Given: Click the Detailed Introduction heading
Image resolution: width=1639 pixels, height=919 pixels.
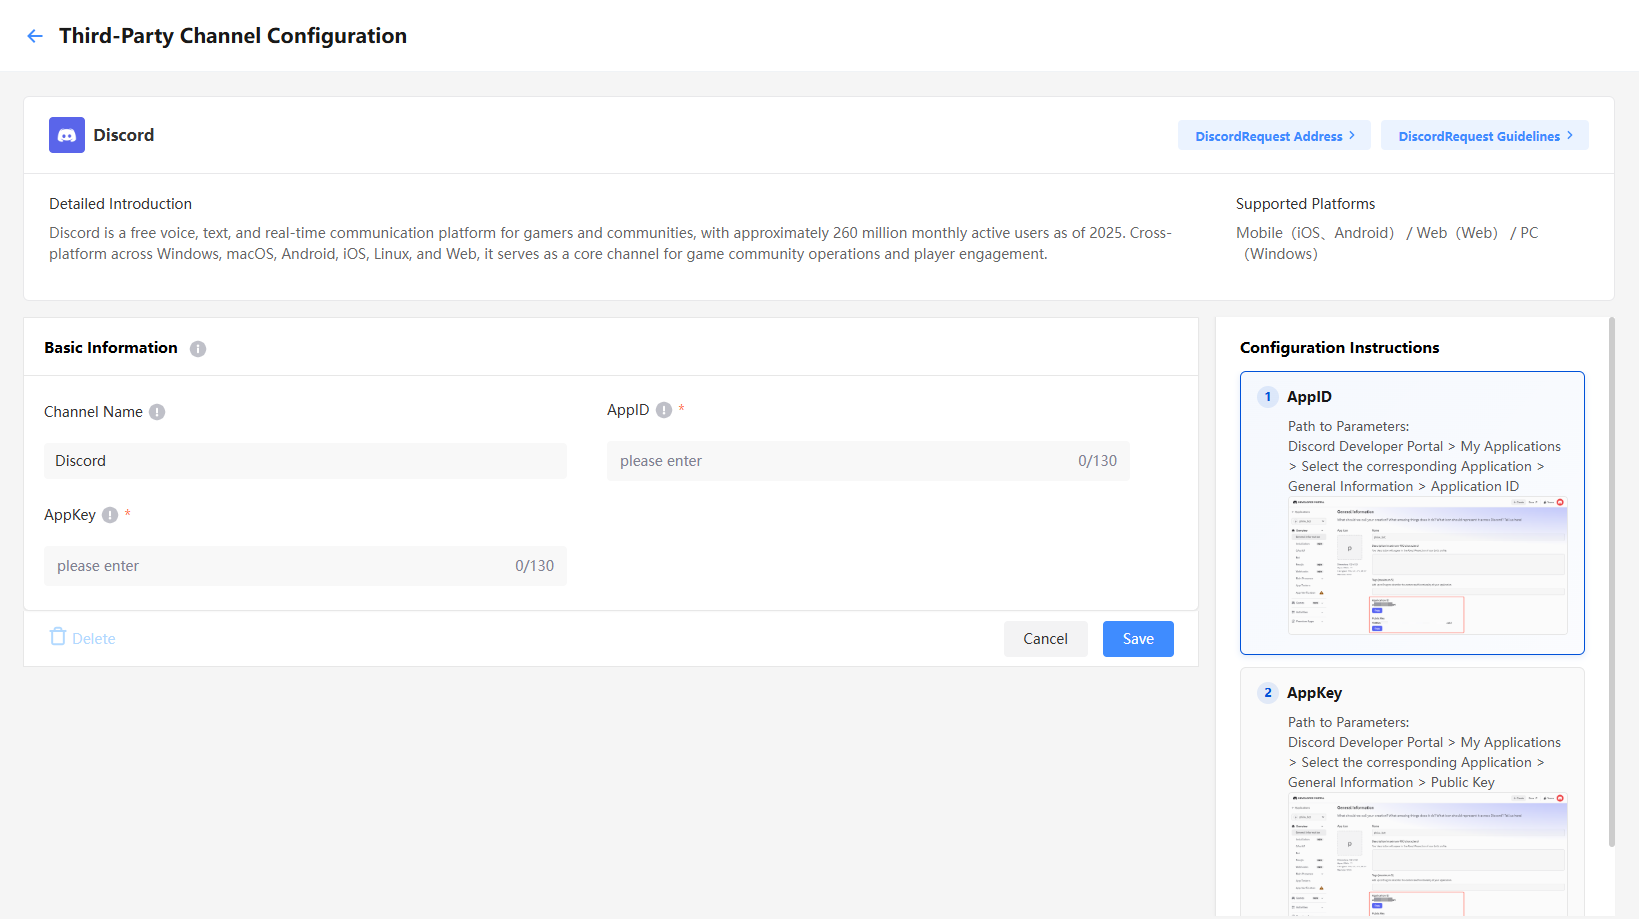Looking at the screenshot, I should click(x=120, y=204).
